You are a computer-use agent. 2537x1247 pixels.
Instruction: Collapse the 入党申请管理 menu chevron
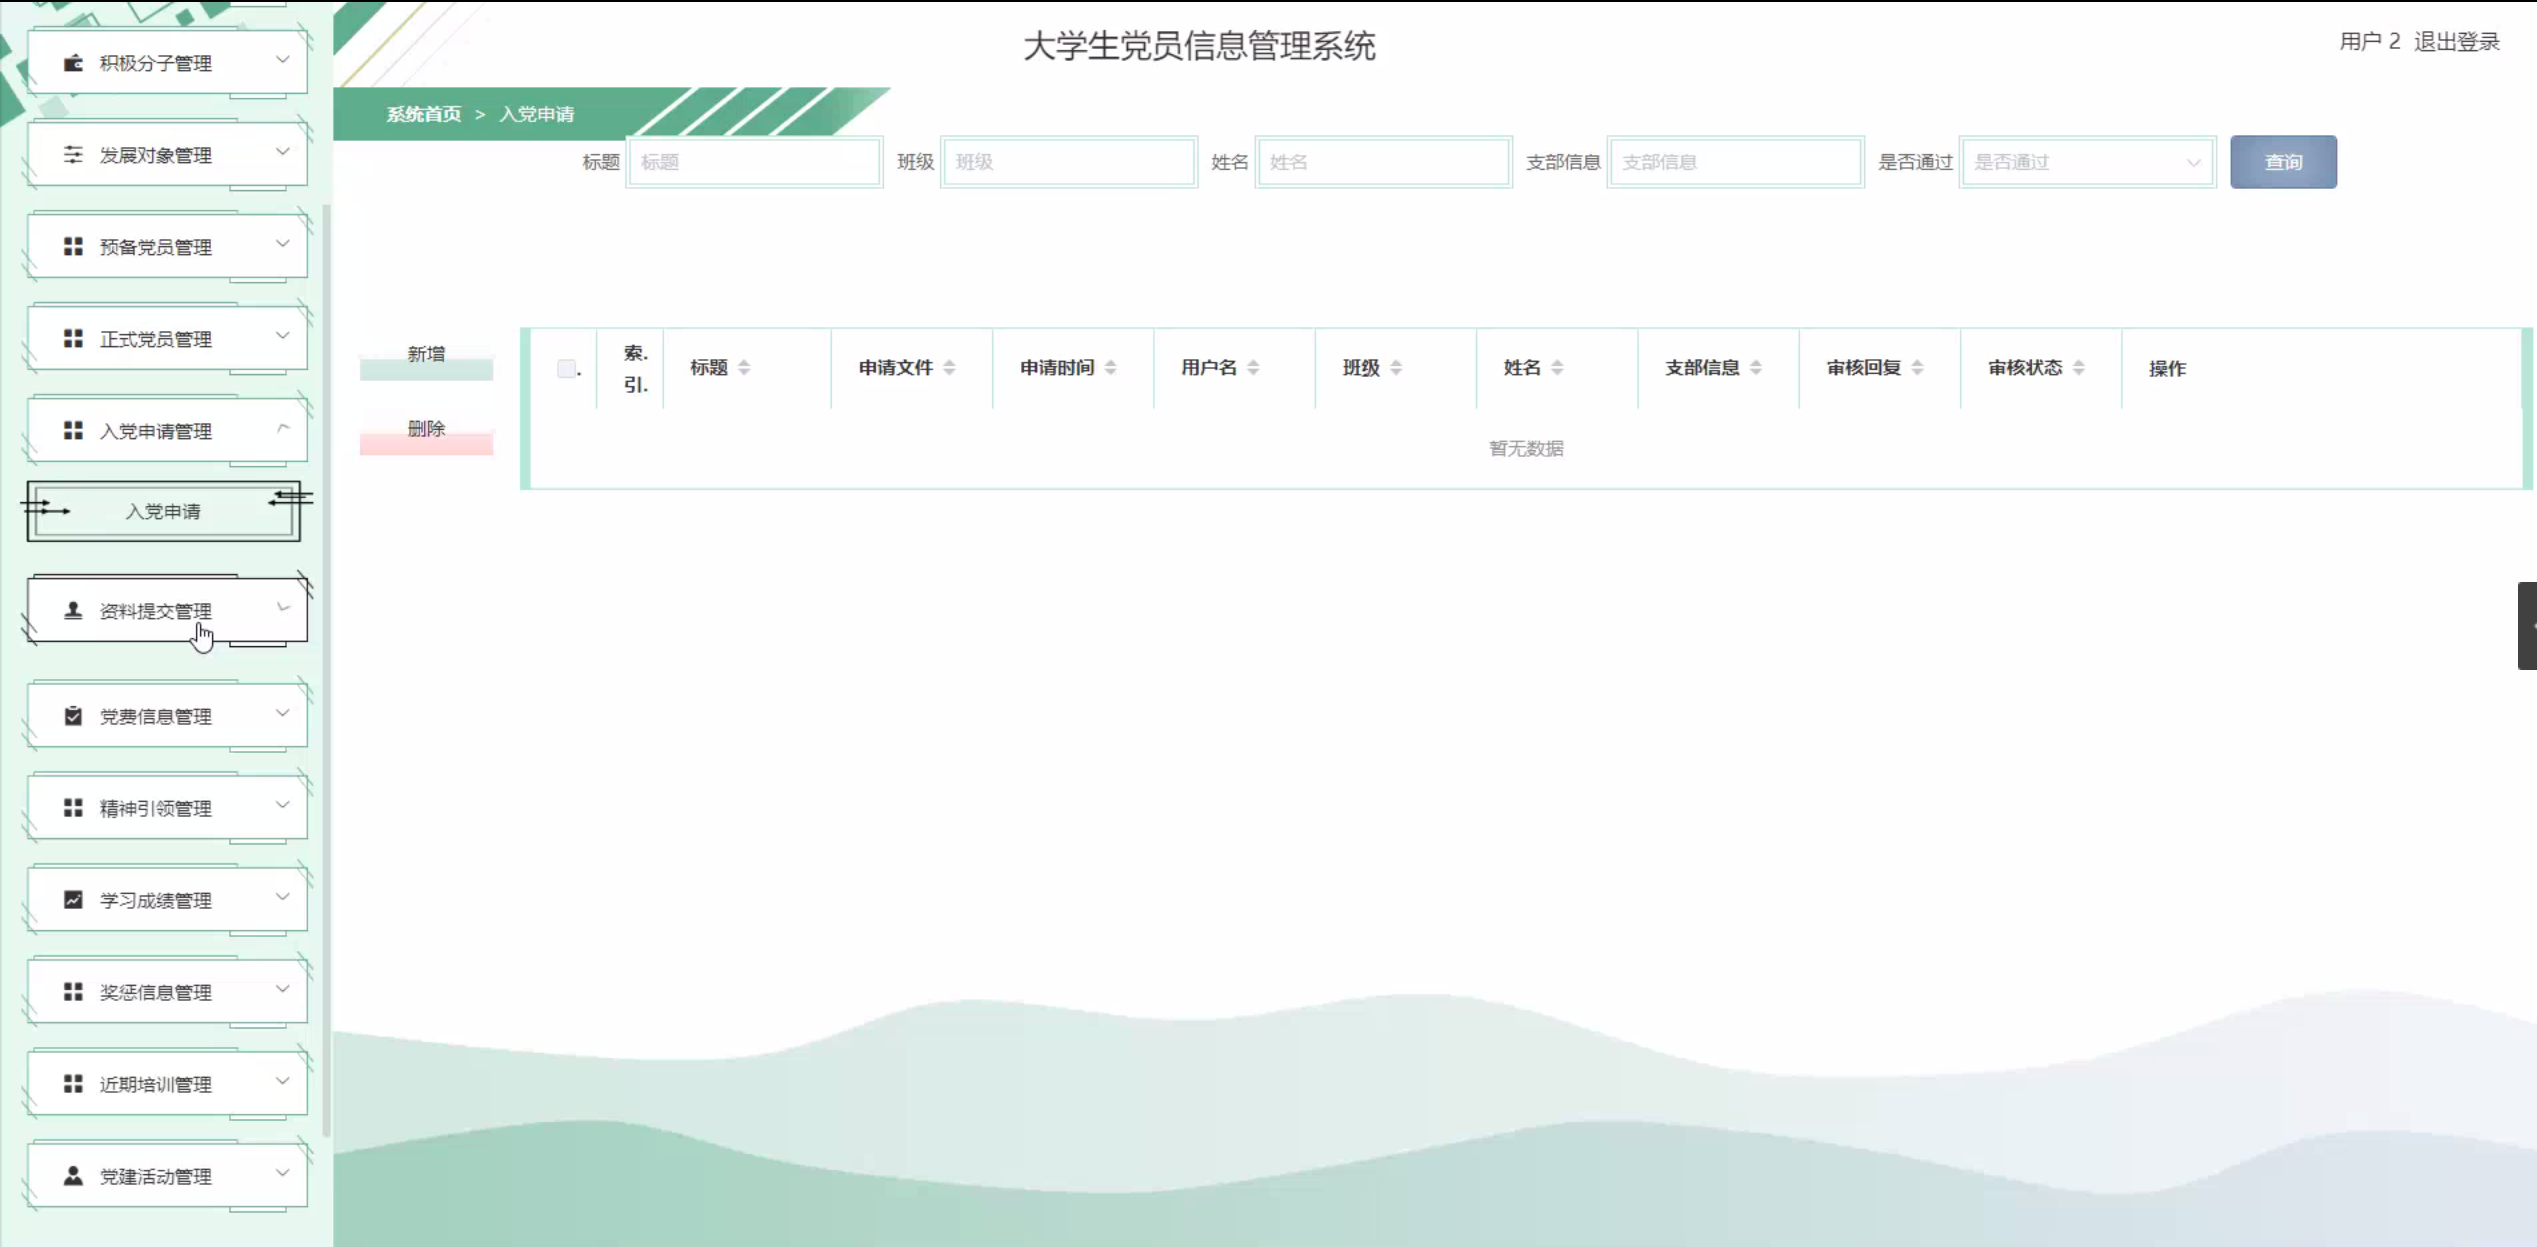coord(283,429)
